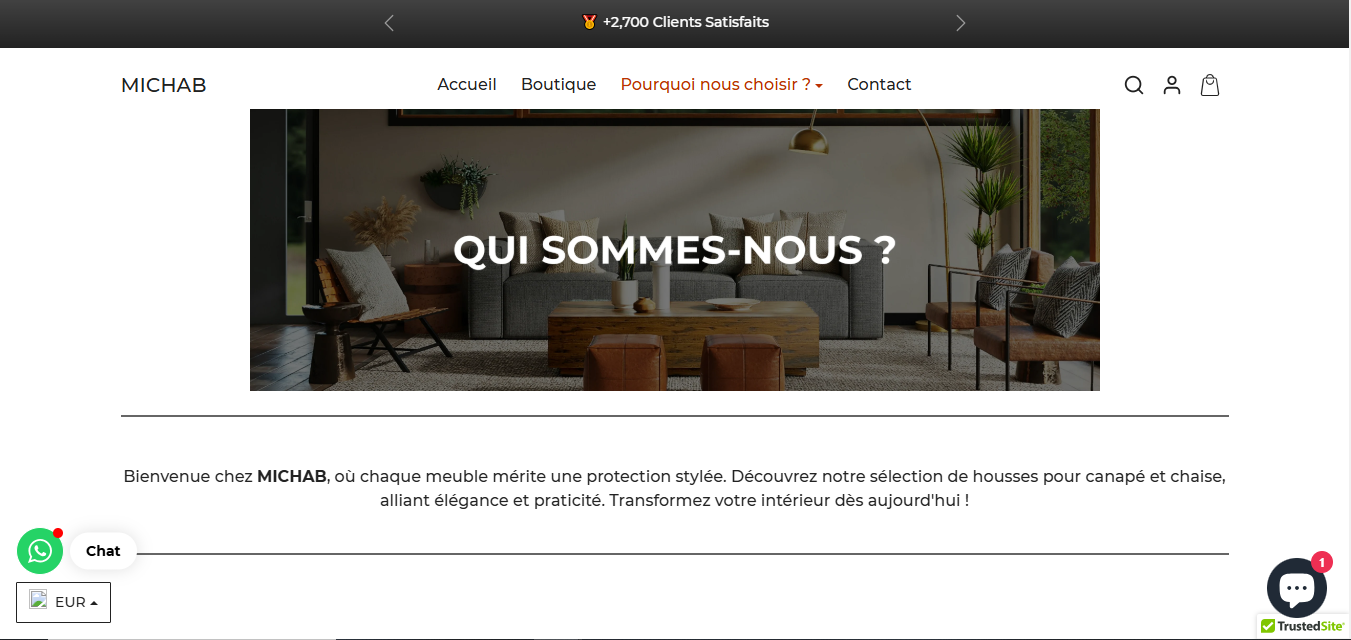
Task: Click the flag icon in currency selector
Action: click(38, 600)
